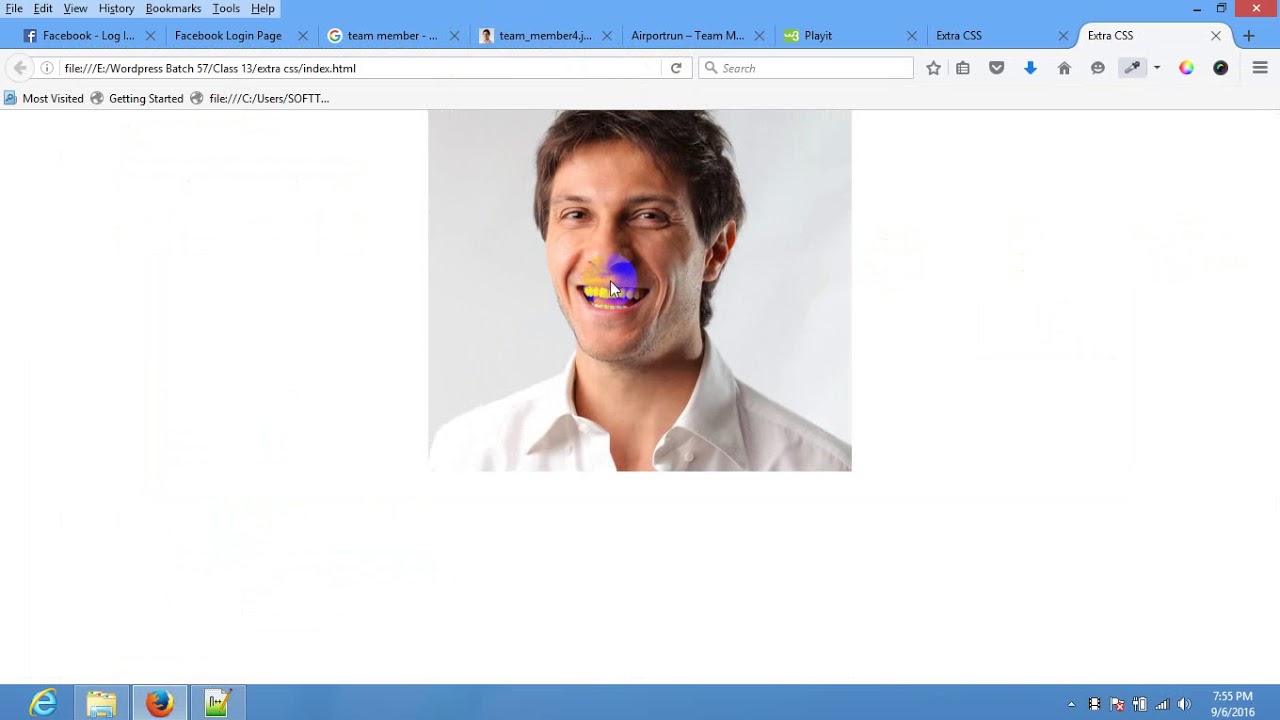Open the File menu
Image resolution: width=1280 pixels, height=720 pixels.
coord(14,8)
